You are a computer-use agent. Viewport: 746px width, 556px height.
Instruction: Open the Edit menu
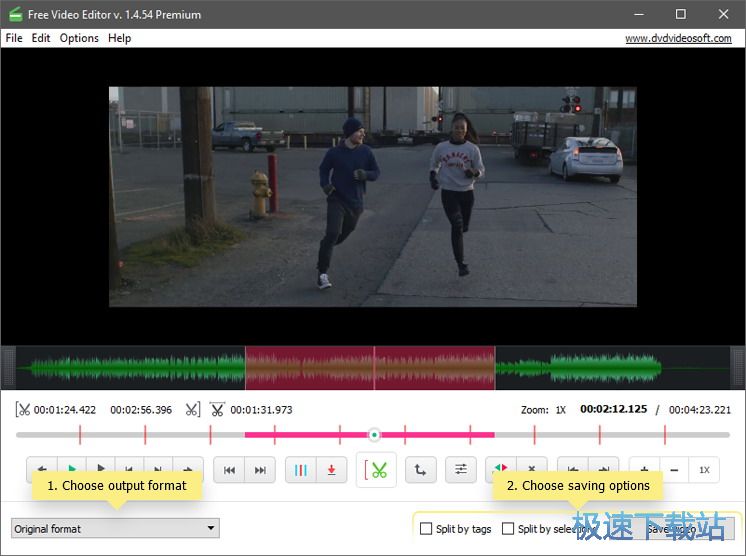pos(41,38)
